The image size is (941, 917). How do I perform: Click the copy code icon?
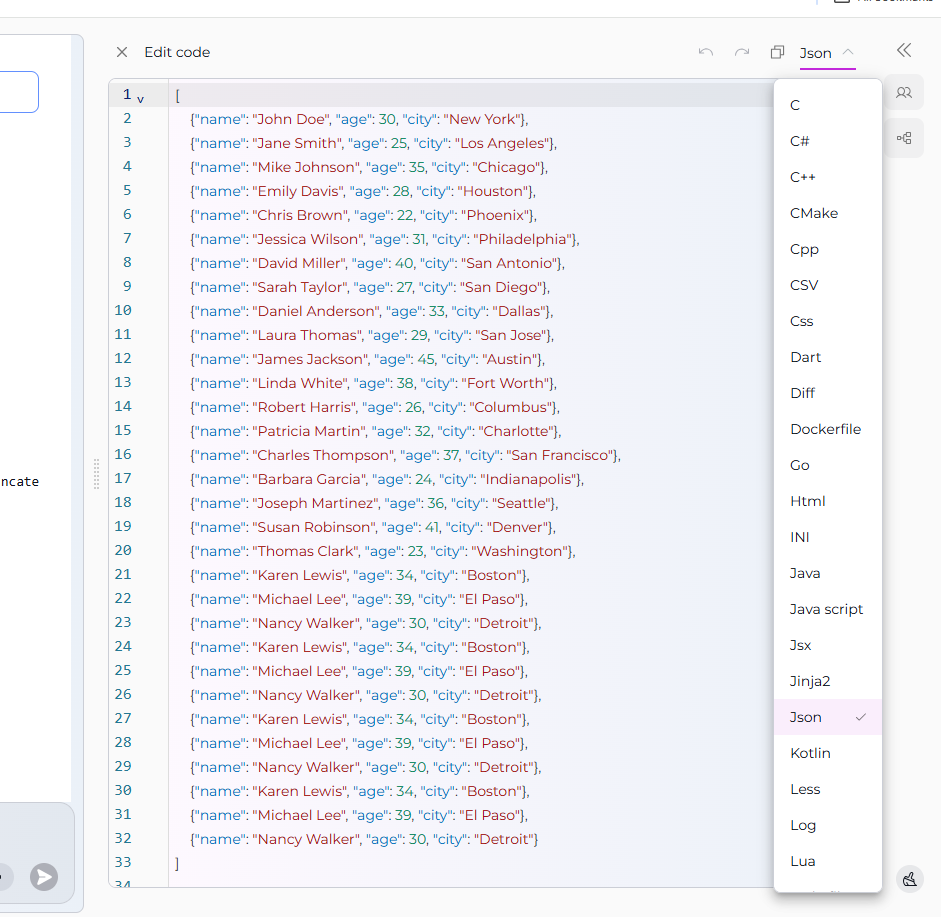(777, 52)
